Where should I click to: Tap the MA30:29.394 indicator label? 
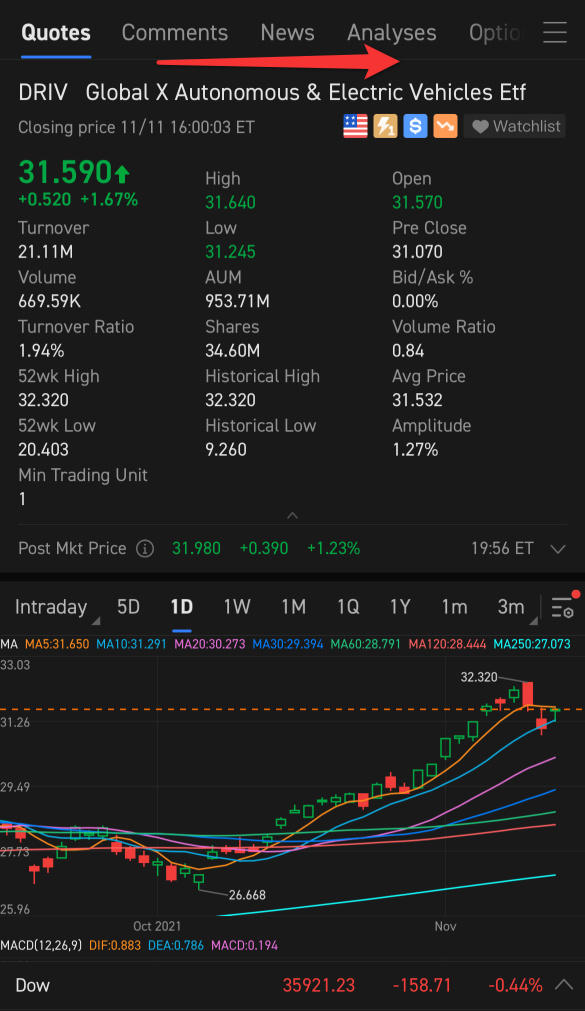[288, 643]
